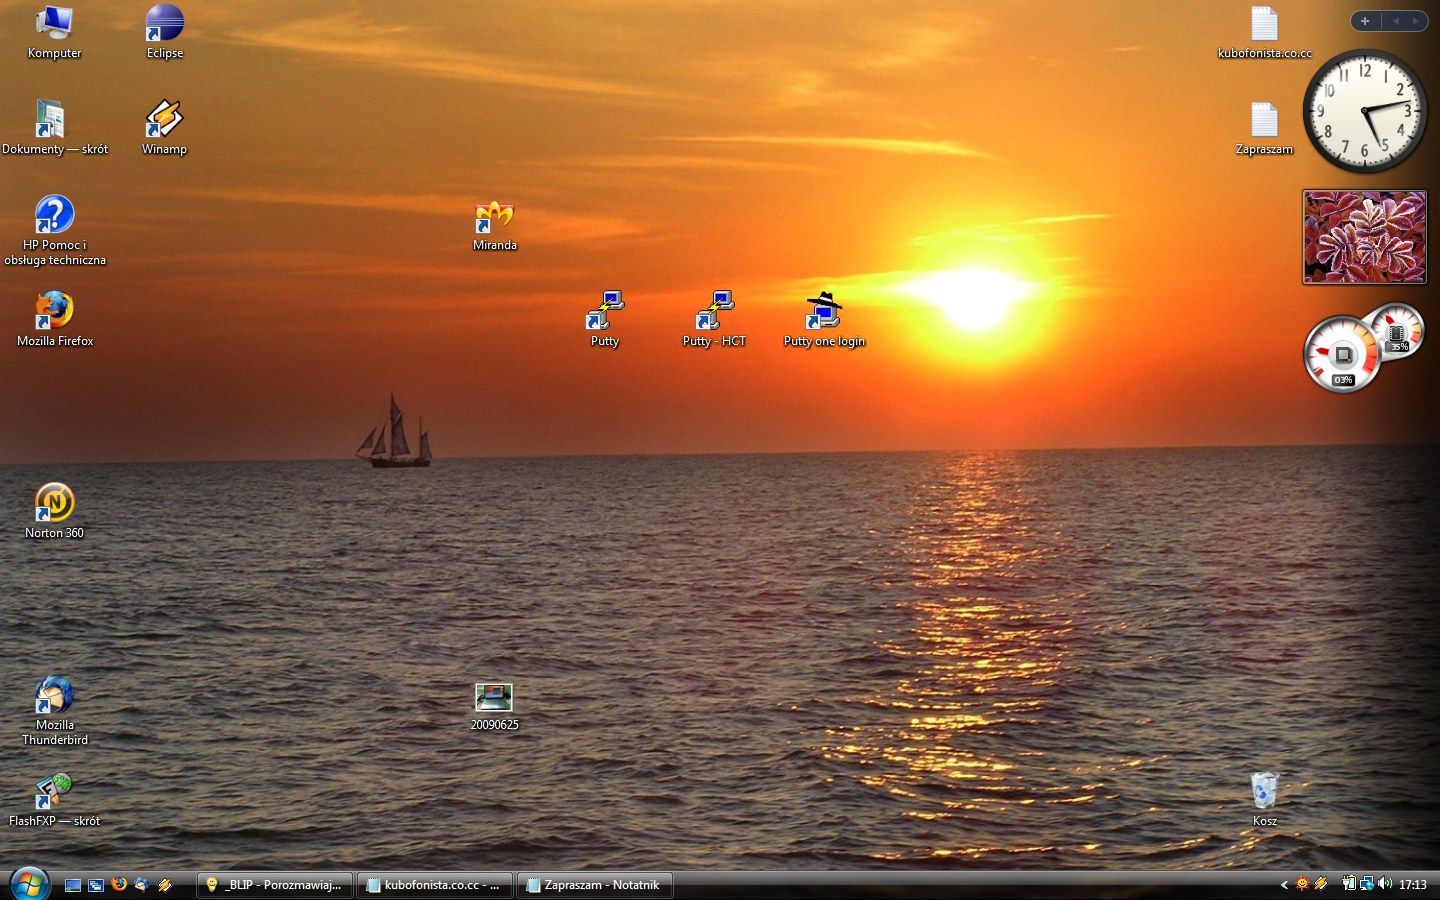Click the memory meter gauge showing 35%
1440x900 pixels.
pos(1398,330)
